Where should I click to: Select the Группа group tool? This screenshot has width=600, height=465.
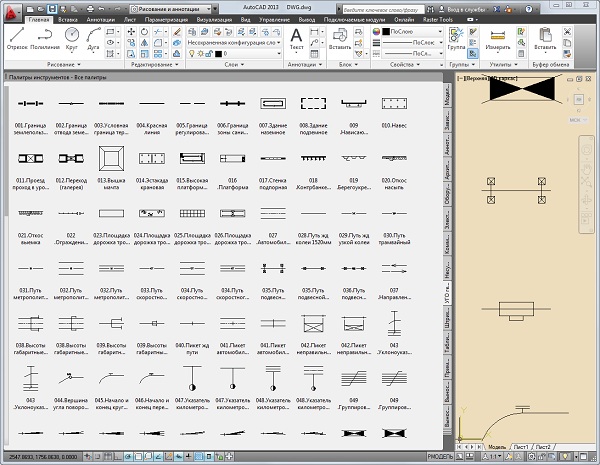coord(457,36)
